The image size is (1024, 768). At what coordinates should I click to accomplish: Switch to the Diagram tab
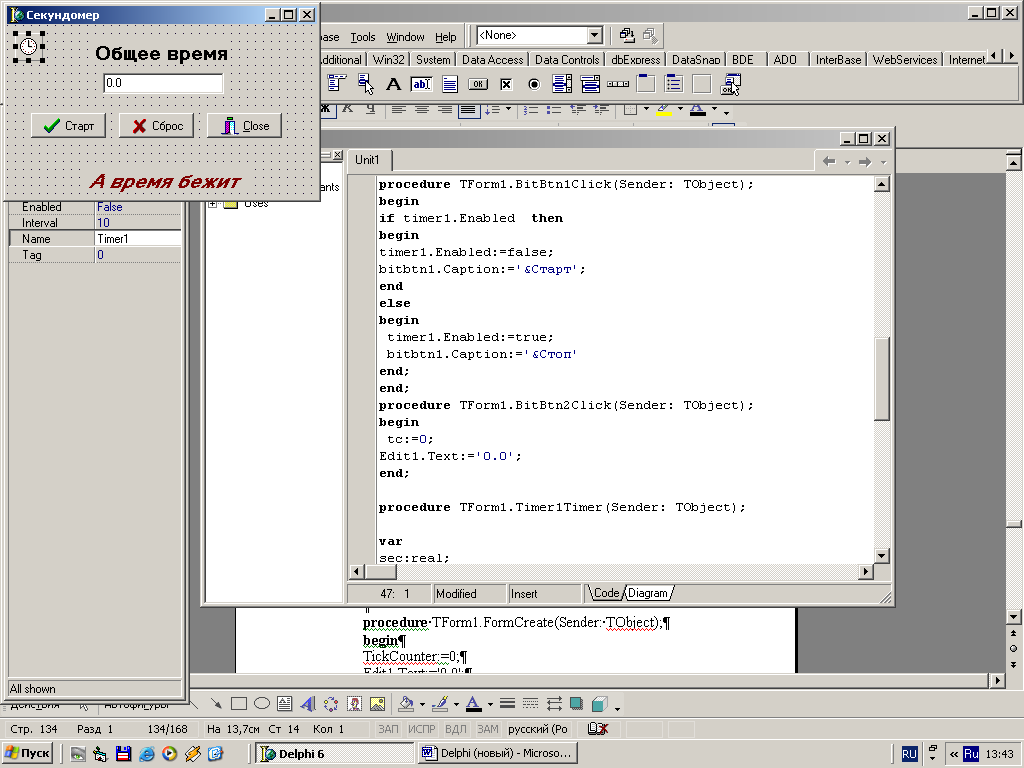(x=647, y=593)
